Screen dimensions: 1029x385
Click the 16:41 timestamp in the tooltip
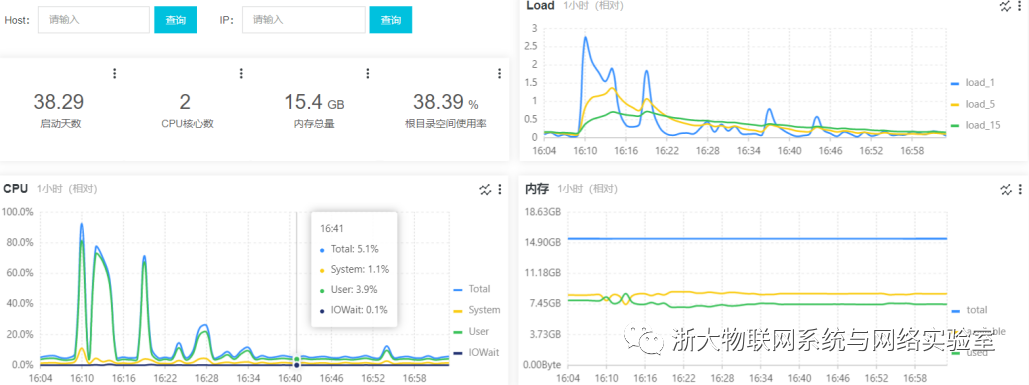click(331, 229)
